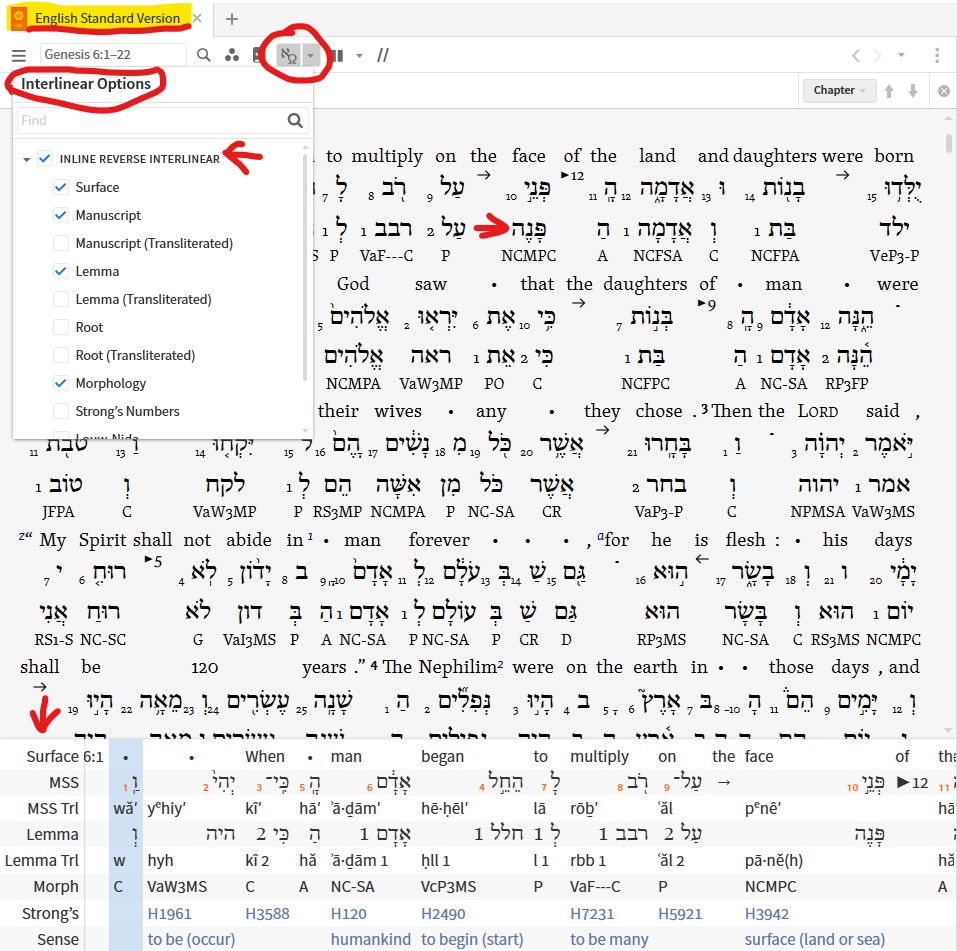Add a new tab with the plus icon

pos(231,19)
